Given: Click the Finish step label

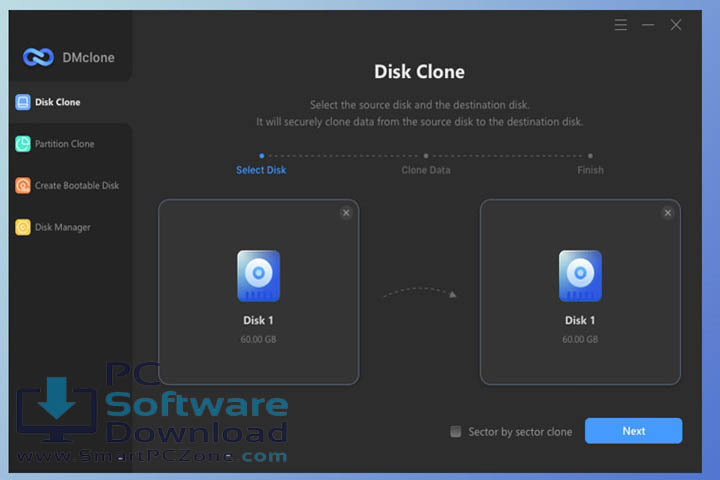Looking at the screenshot, I should pyautogui.click(x=590, y=170).
